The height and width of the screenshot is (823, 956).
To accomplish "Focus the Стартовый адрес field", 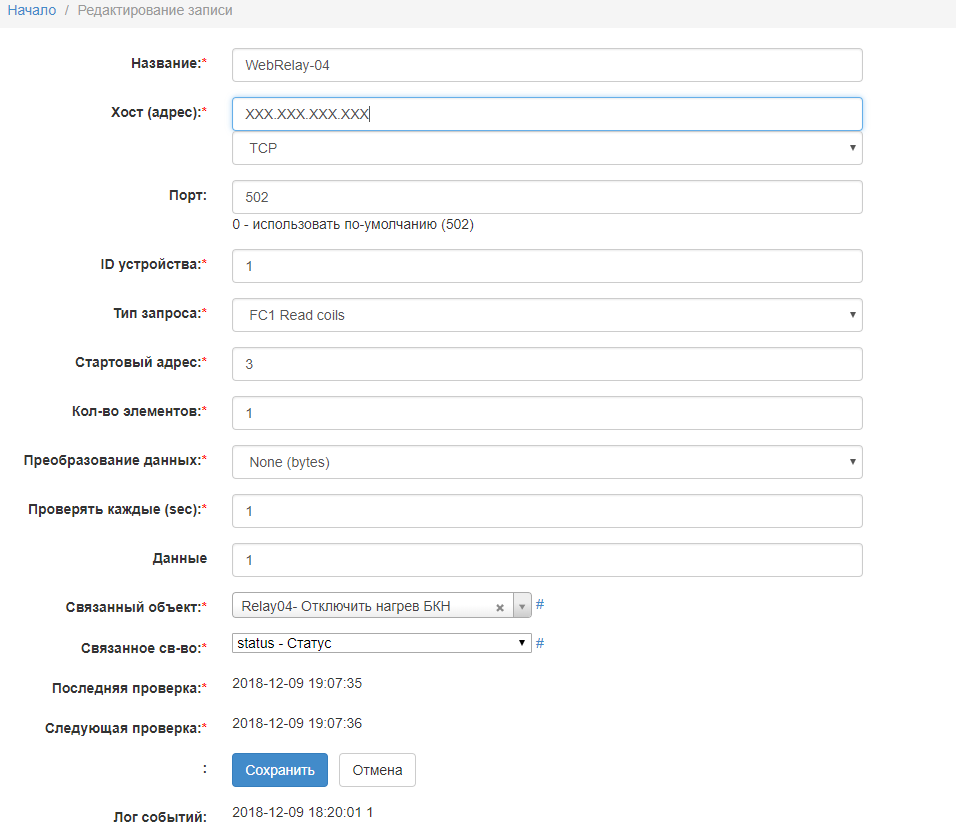I will 546,364.
